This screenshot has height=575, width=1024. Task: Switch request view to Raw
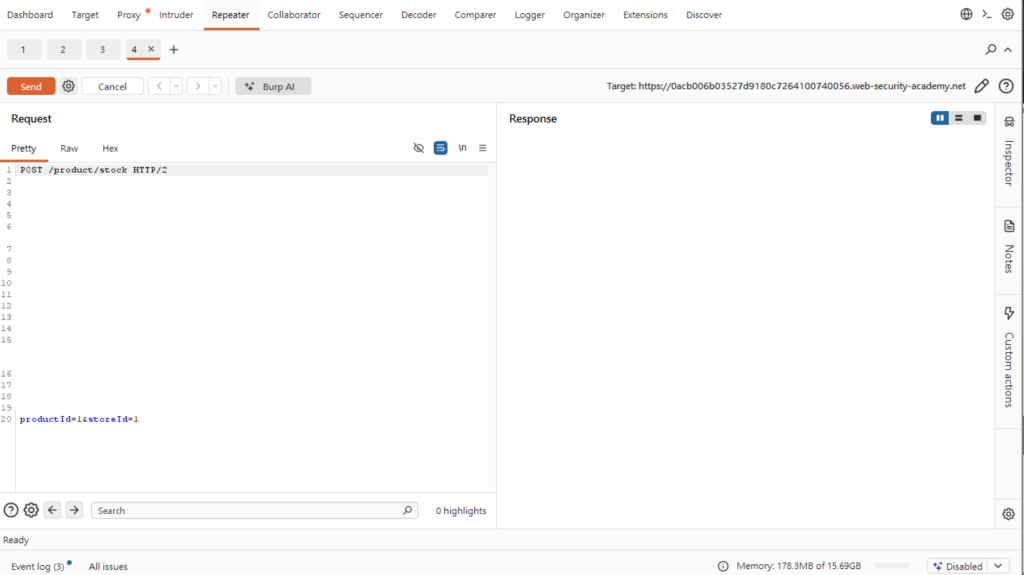point(69,148)
